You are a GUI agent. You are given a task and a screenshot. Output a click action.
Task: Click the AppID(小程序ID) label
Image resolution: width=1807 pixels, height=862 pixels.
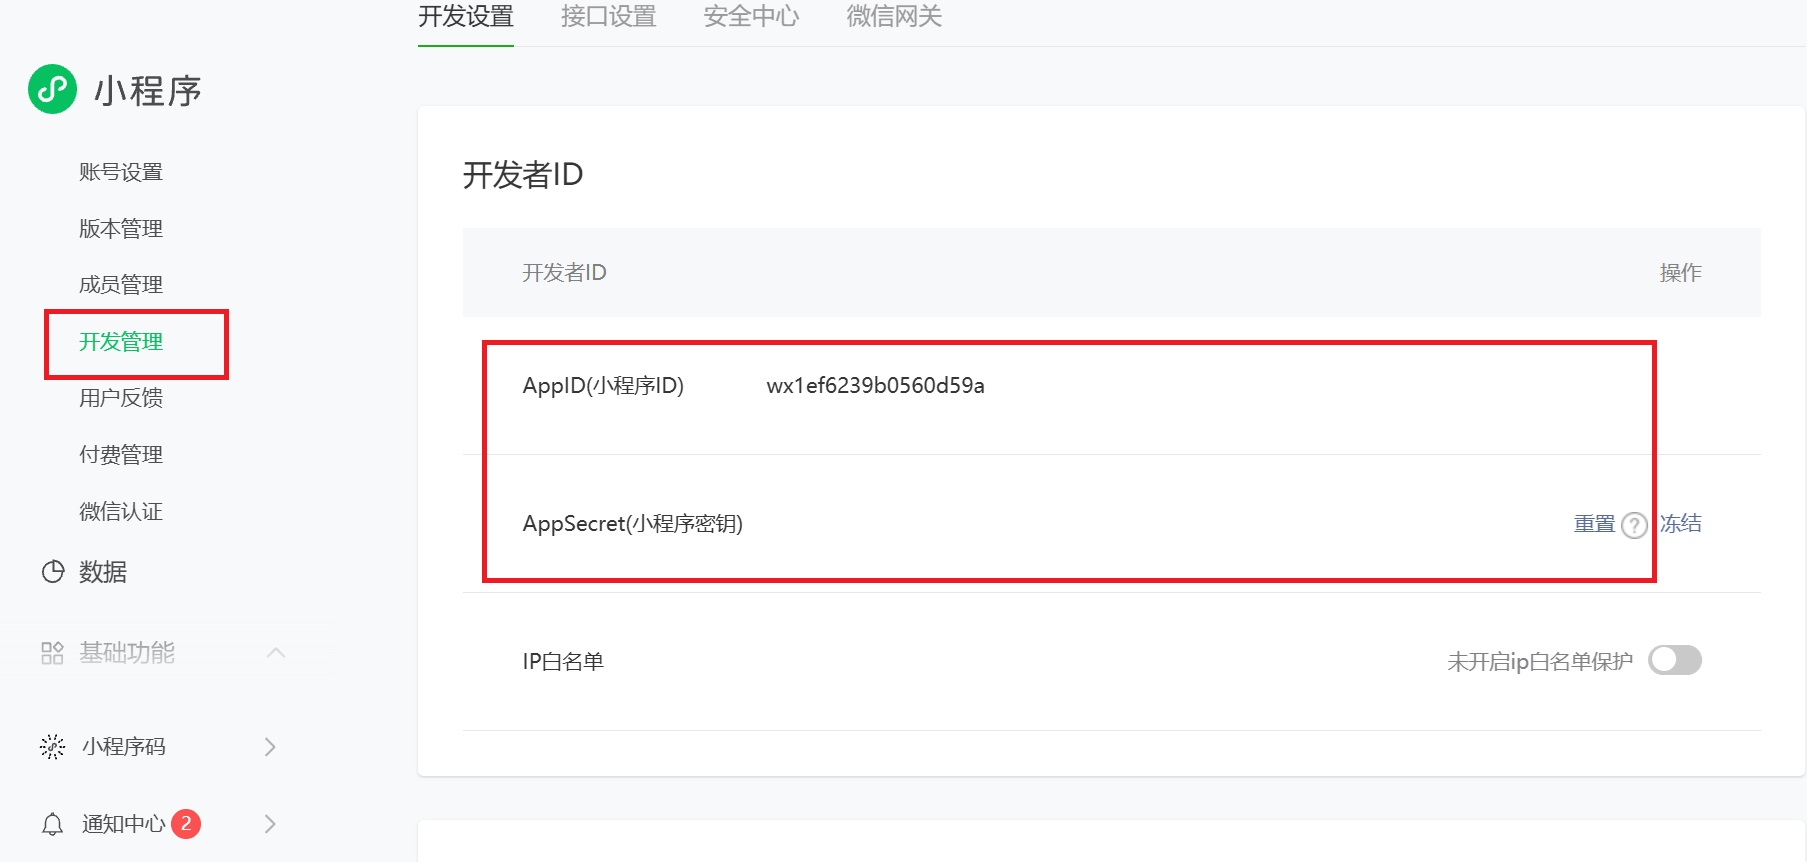point(603,386)
